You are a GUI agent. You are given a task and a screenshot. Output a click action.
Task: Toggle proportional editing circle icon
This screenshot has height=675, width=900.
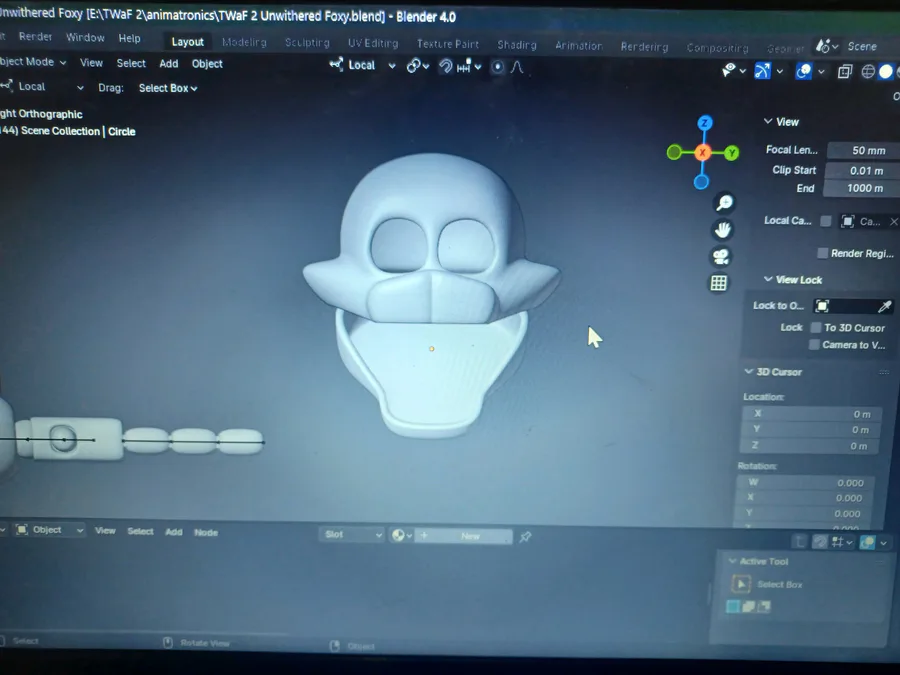(498, 67)
